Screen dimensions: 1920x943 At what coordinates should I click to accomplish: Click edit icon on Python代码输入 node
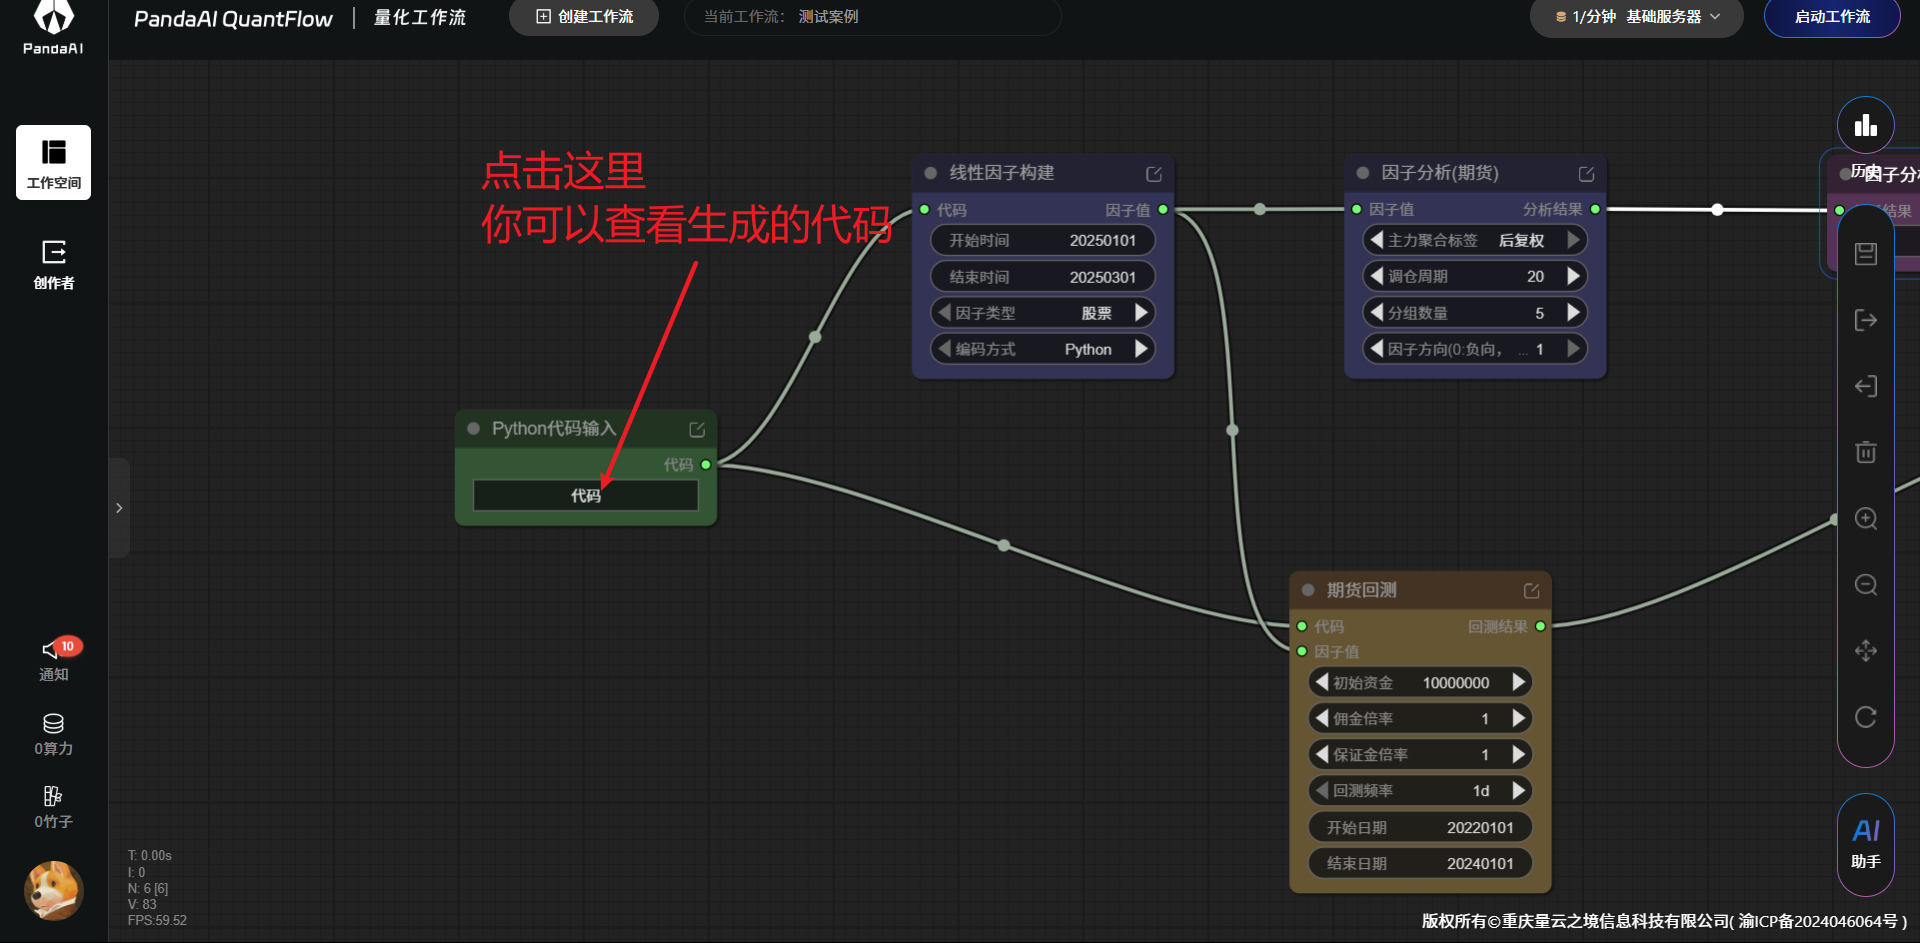click(697, 429)
